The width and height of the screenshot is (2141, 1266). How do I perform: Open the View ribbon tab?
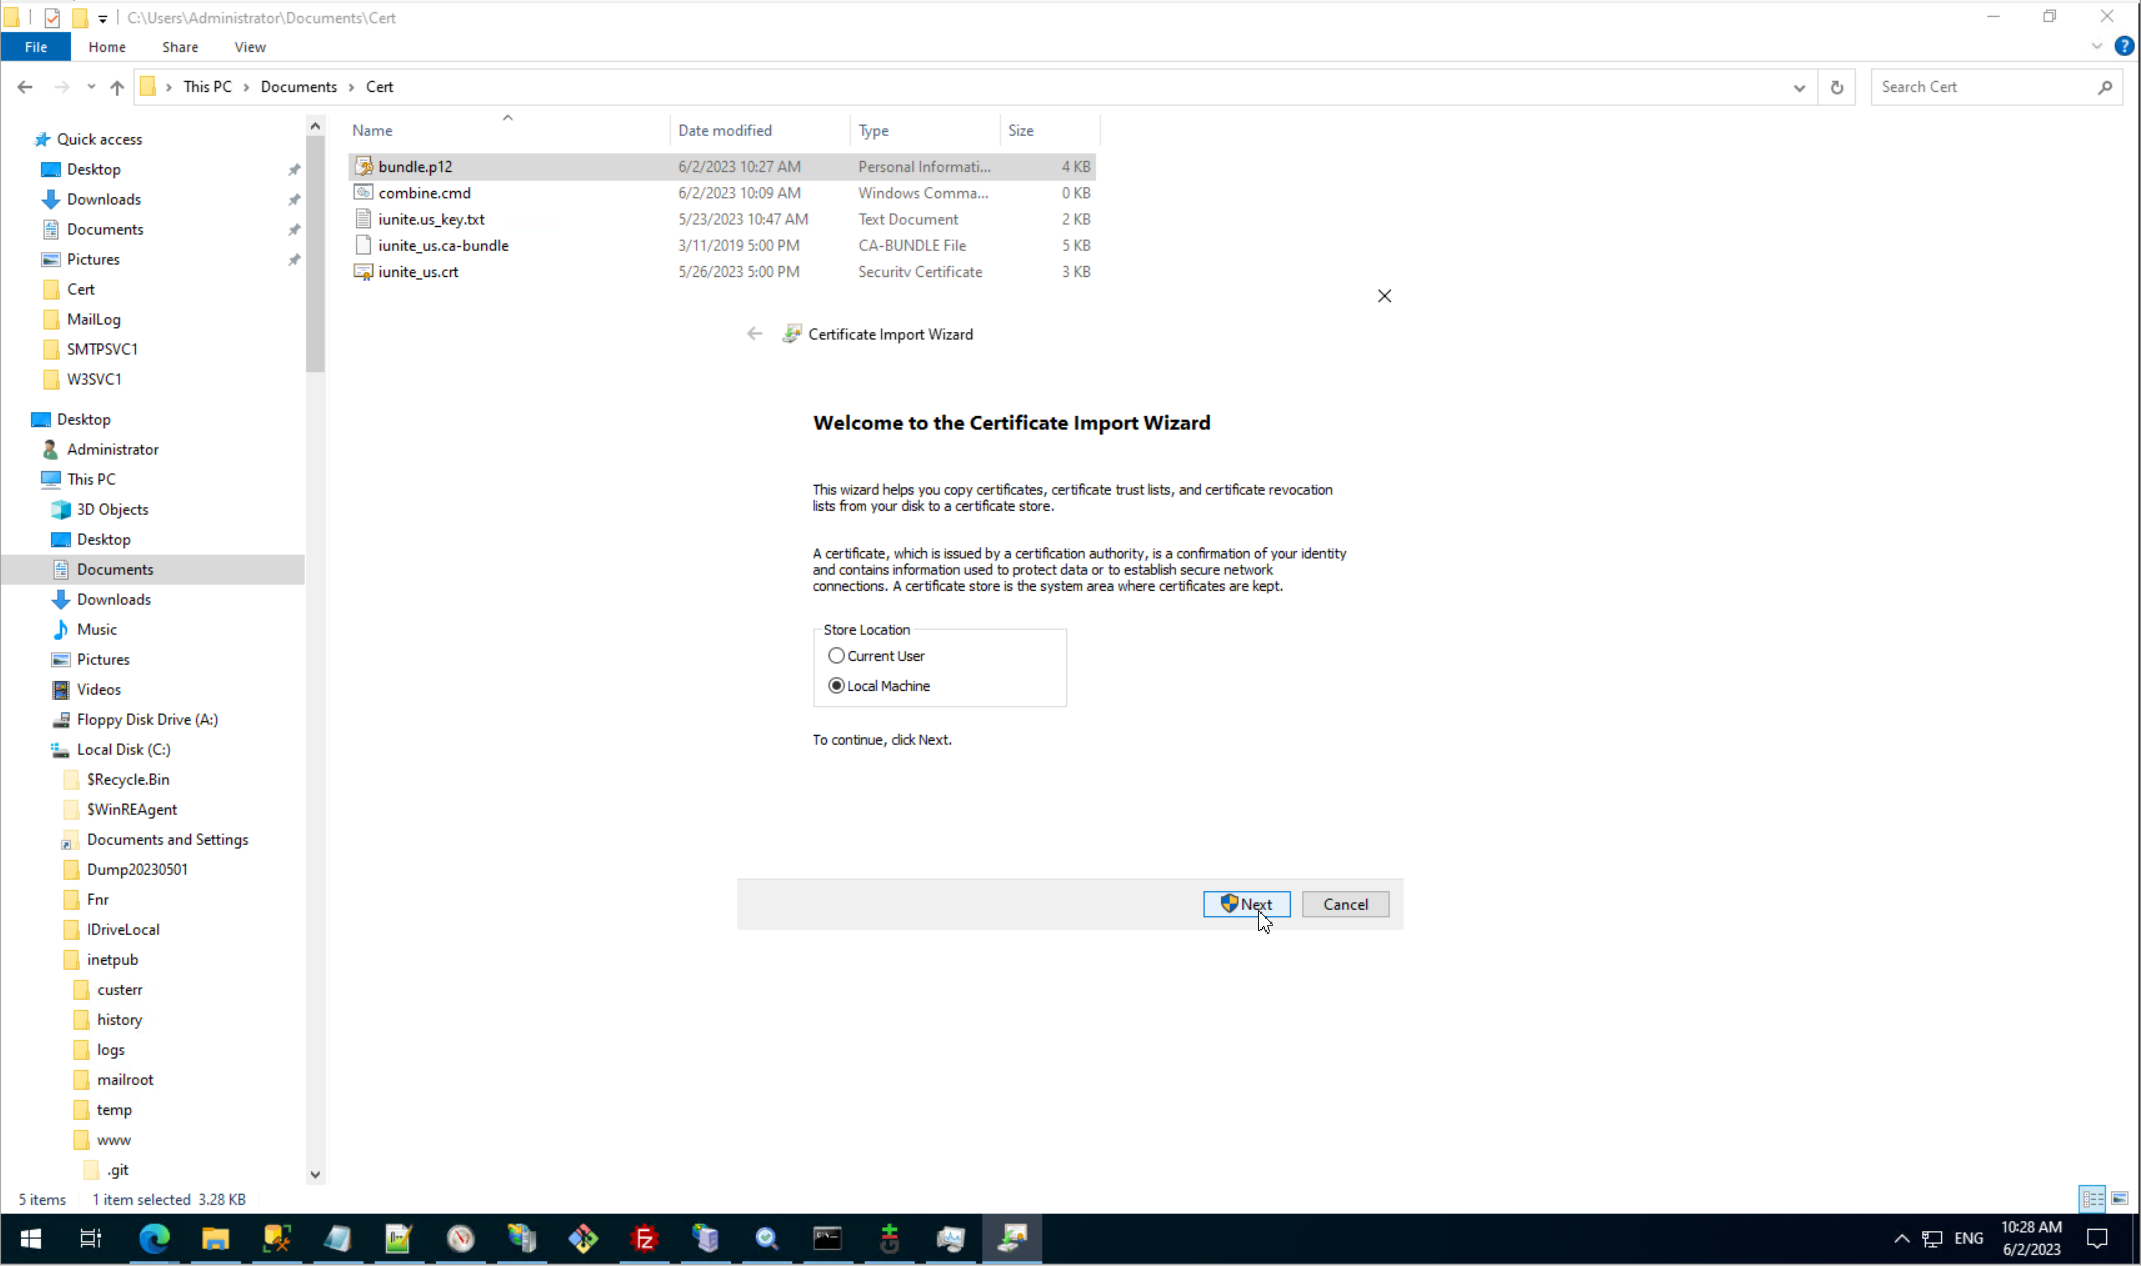[x=250, y=47]
